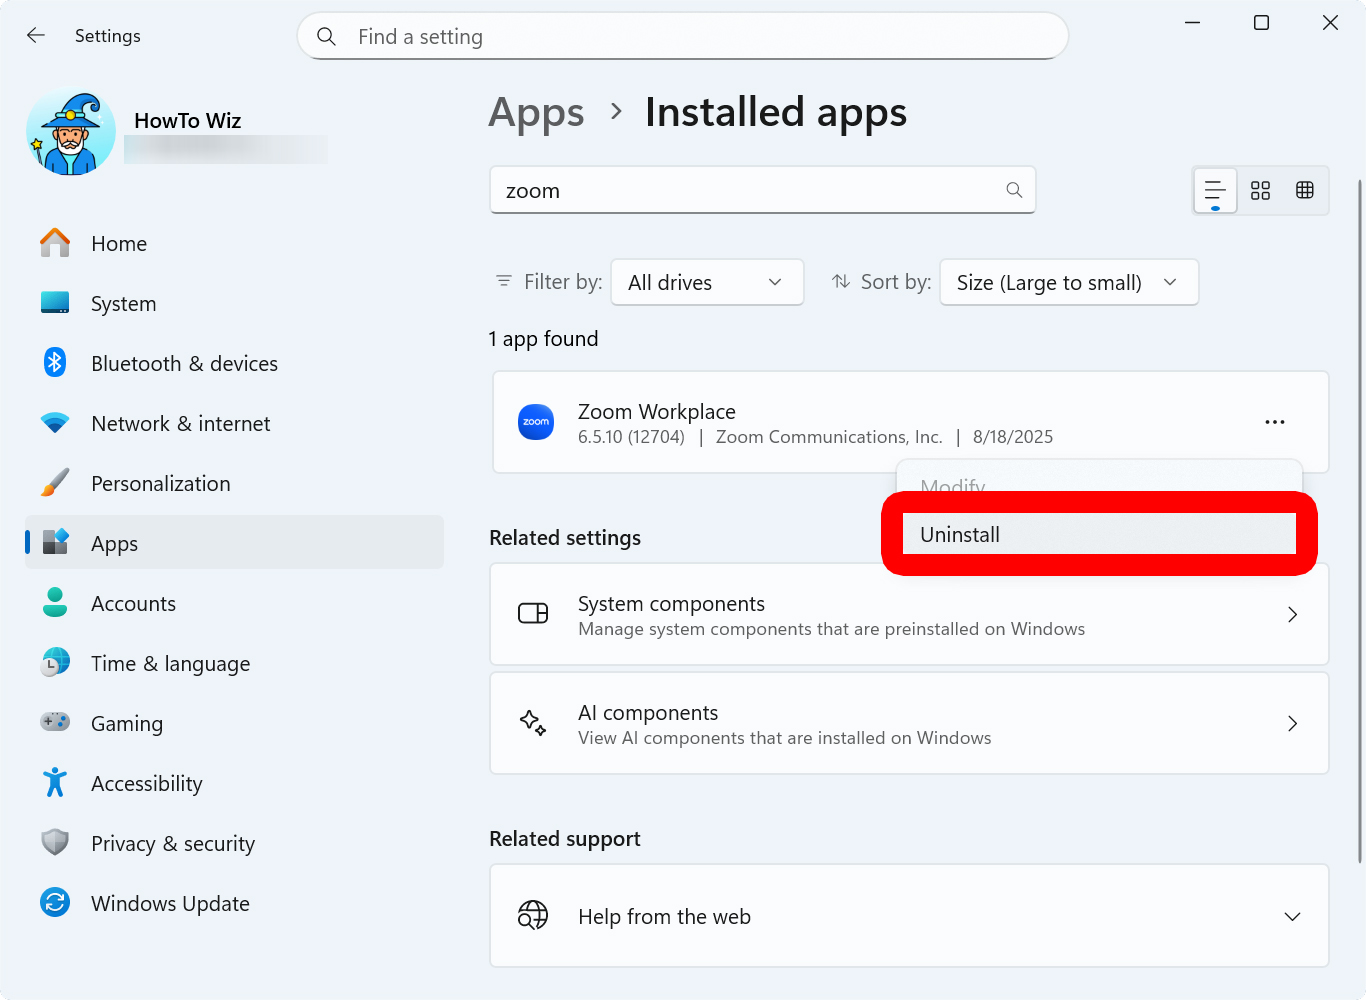Open Network & internet via its Wi-Fi icon
The image size is (1366, 1000).
pyautogui.click(x=54, y=422)
